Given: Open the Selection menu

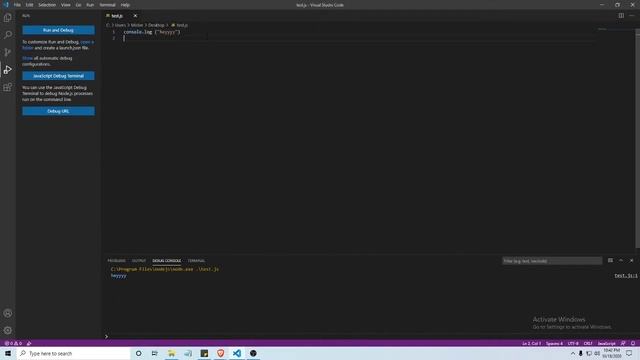Looking at the screenshot, I should [47, 5].
